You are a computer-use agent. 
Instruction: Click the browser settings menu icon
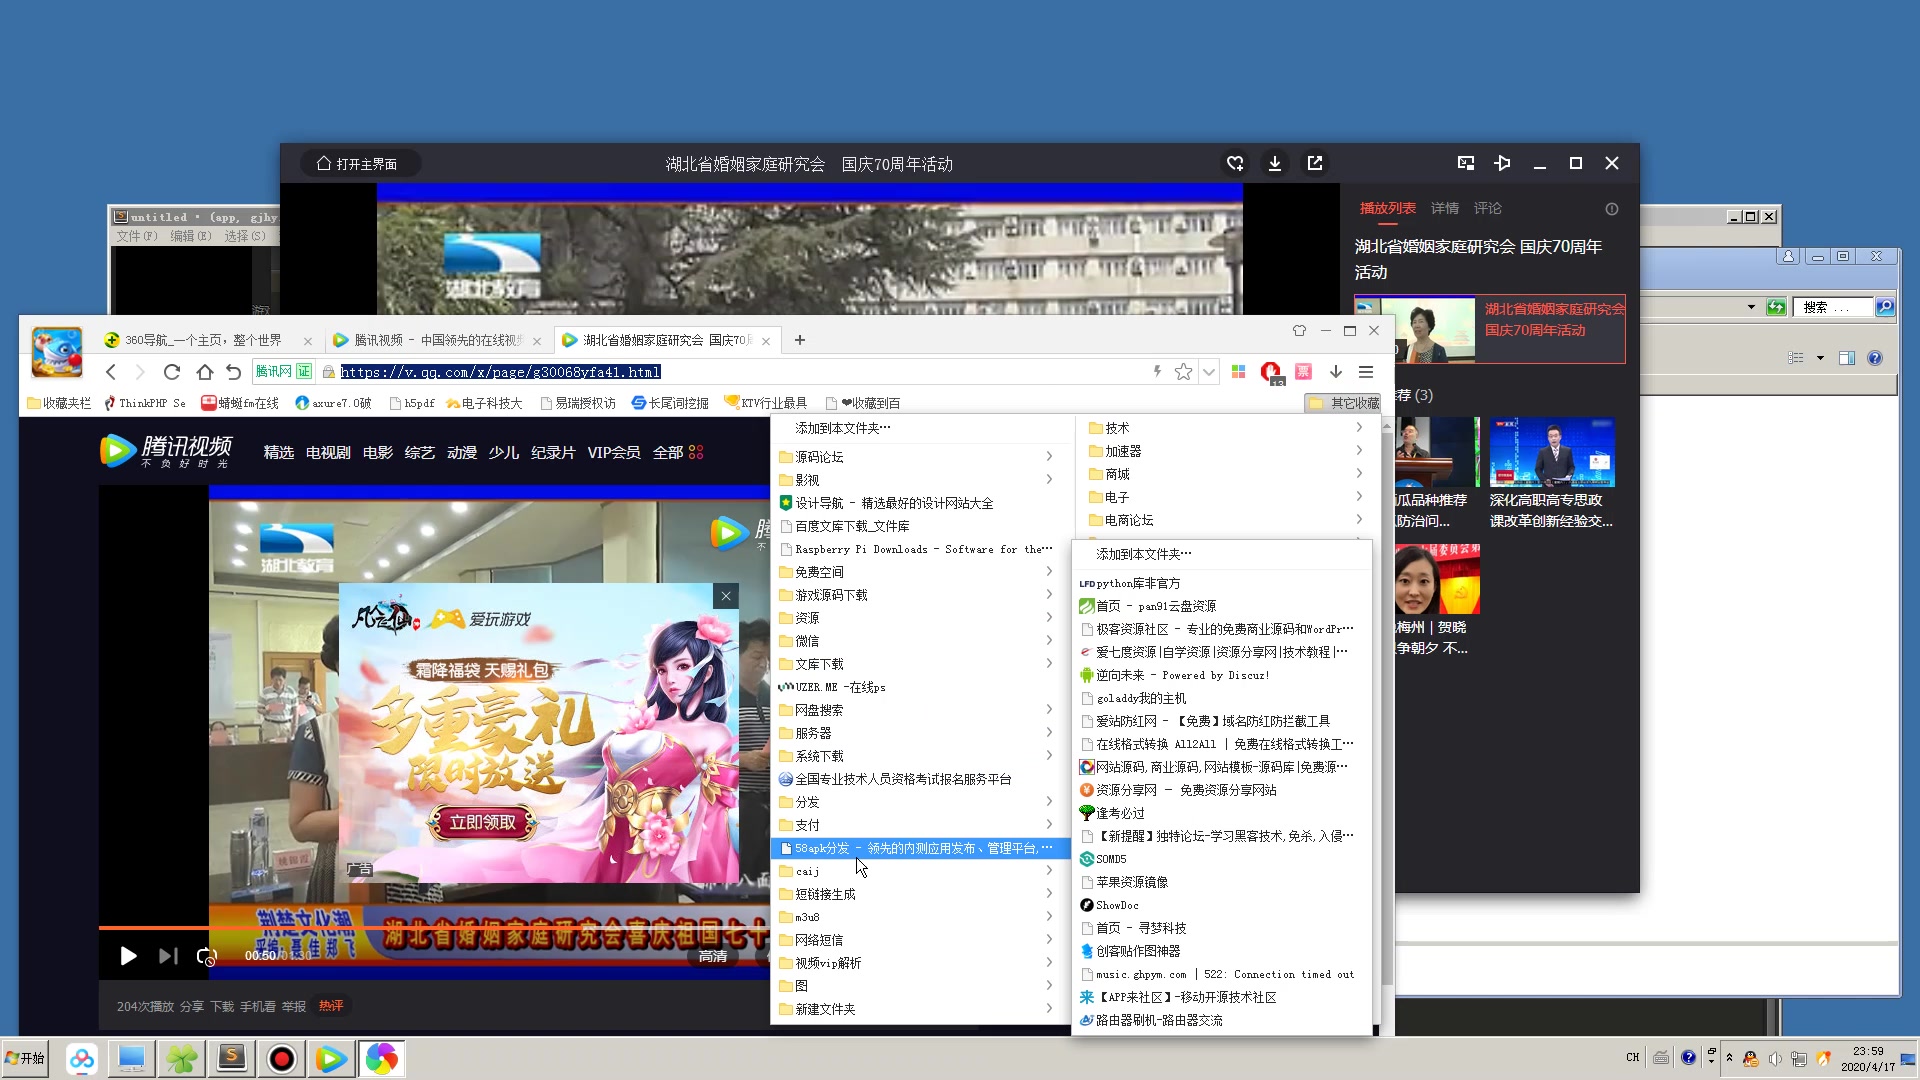1367,372
